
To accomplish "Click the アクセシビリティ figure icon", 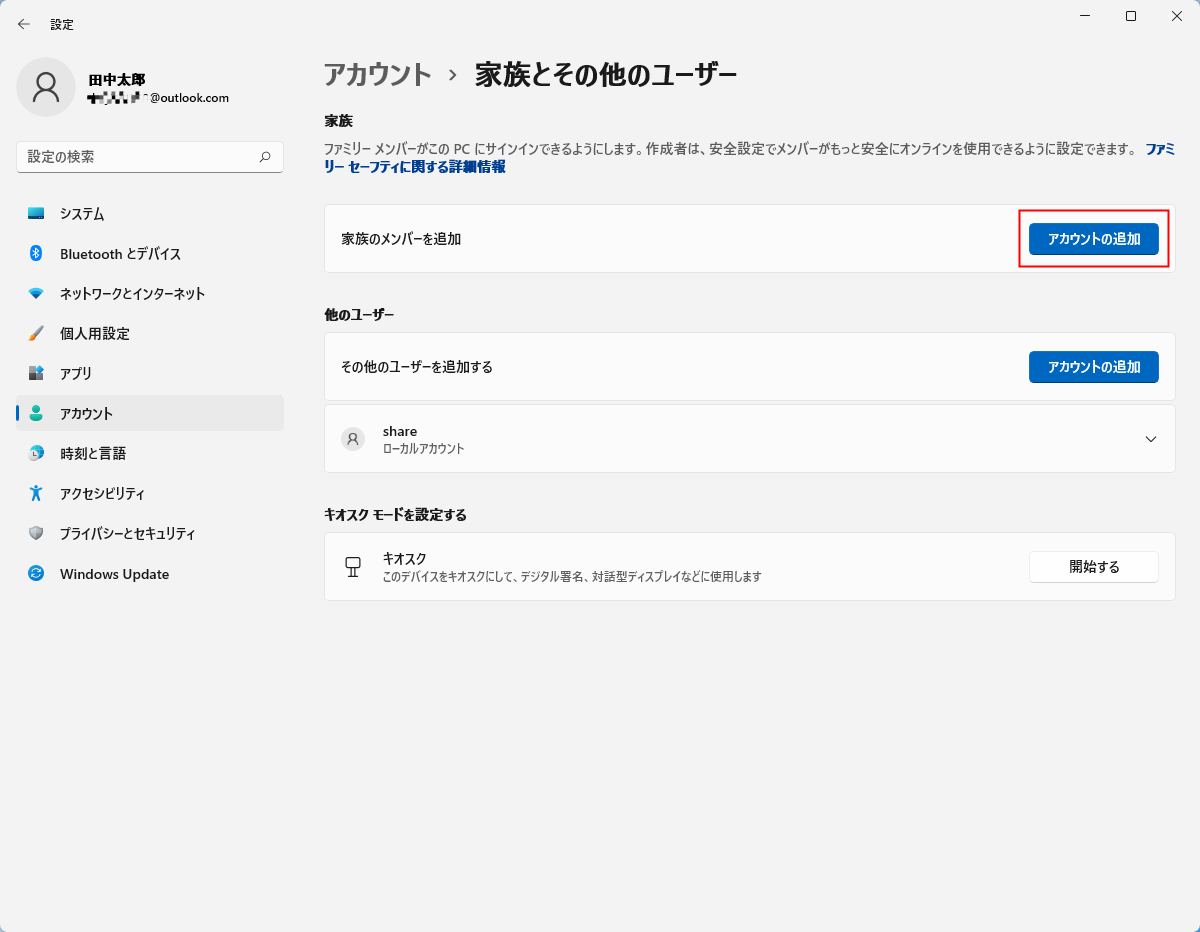I will pos(36,493).
